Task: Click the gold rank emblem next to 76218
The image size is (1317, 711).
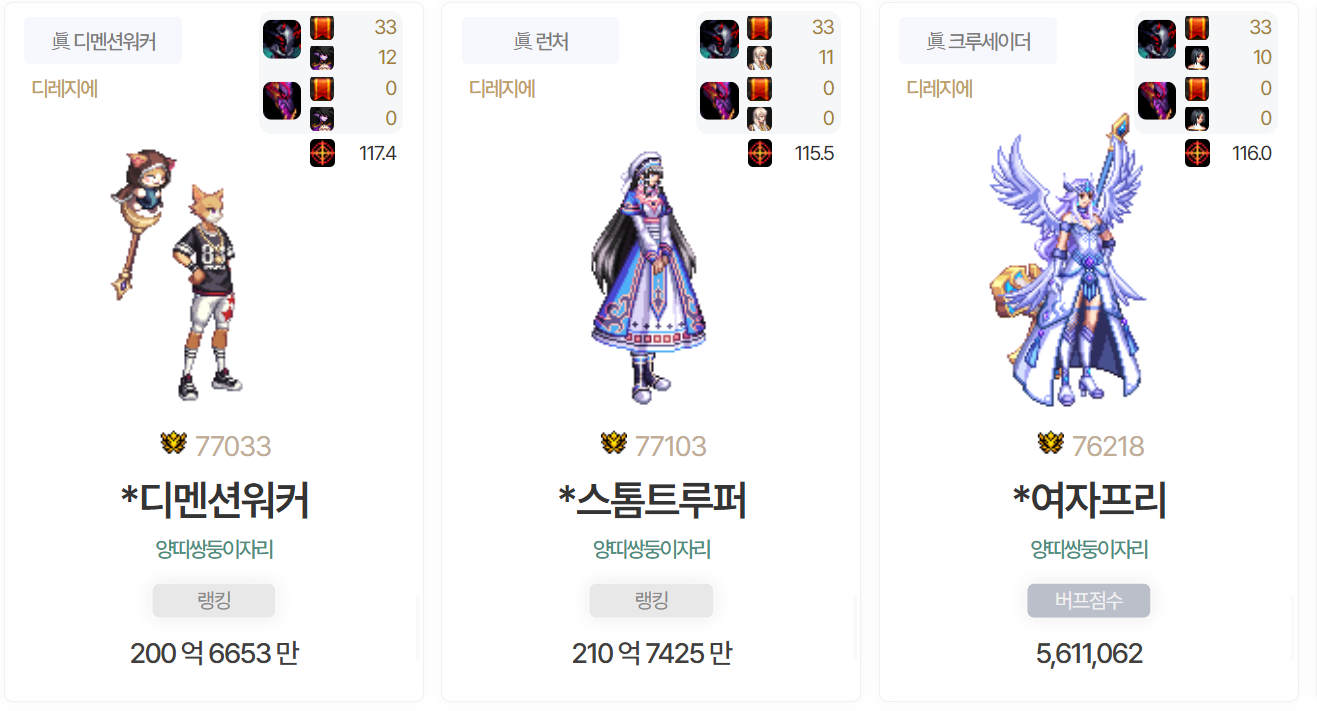Action: pyautogui.click(x=1050, y=443)
